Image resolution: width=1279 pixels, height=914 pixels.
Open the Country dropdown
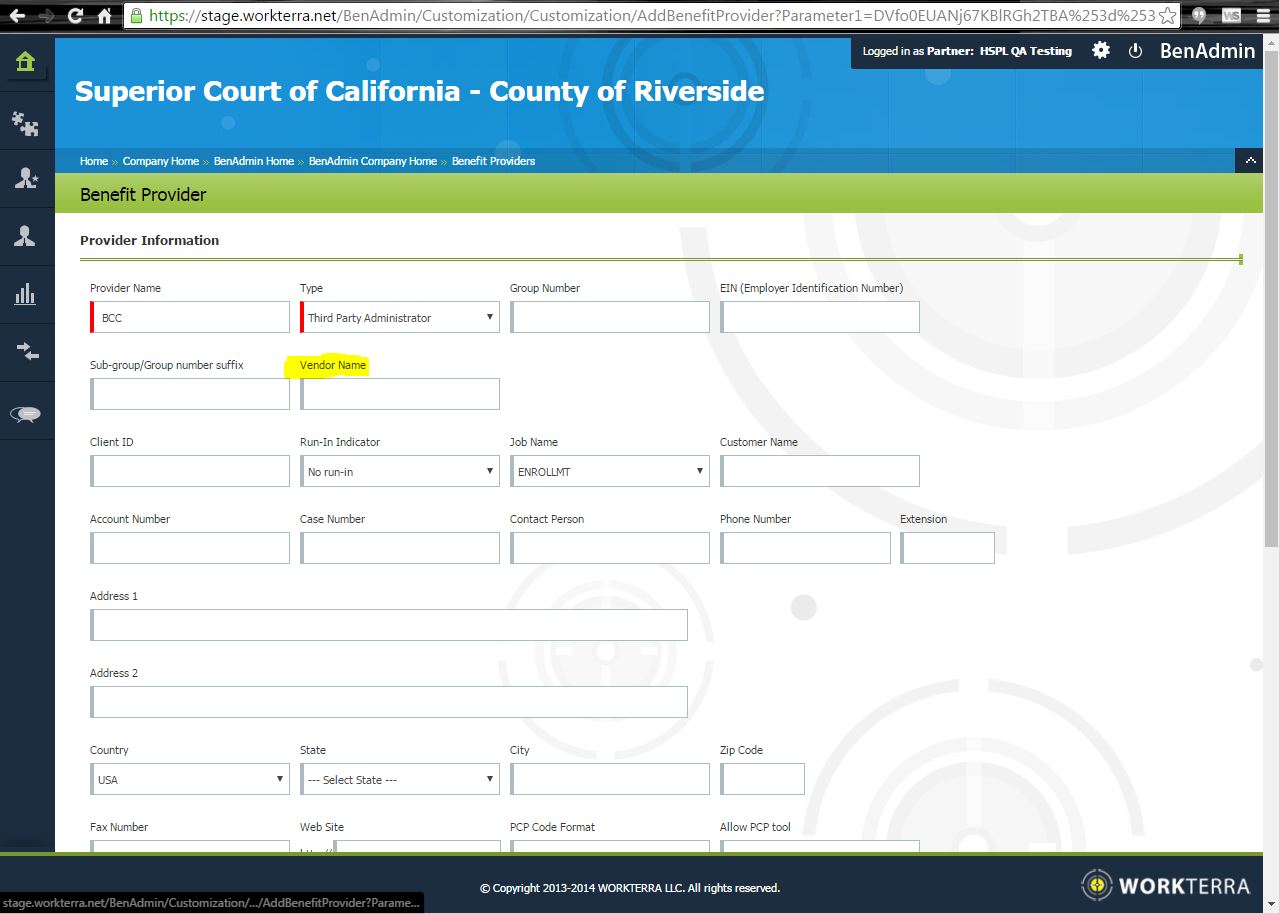coord(190,780)
